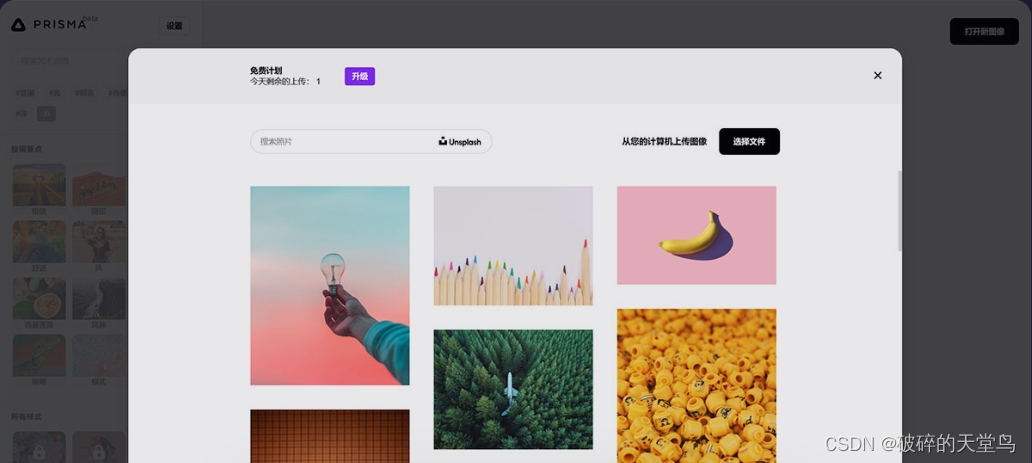The image size is (1032, 463).
Task: Select the hand holding lightbulb photo
Action: pos(330,285)
